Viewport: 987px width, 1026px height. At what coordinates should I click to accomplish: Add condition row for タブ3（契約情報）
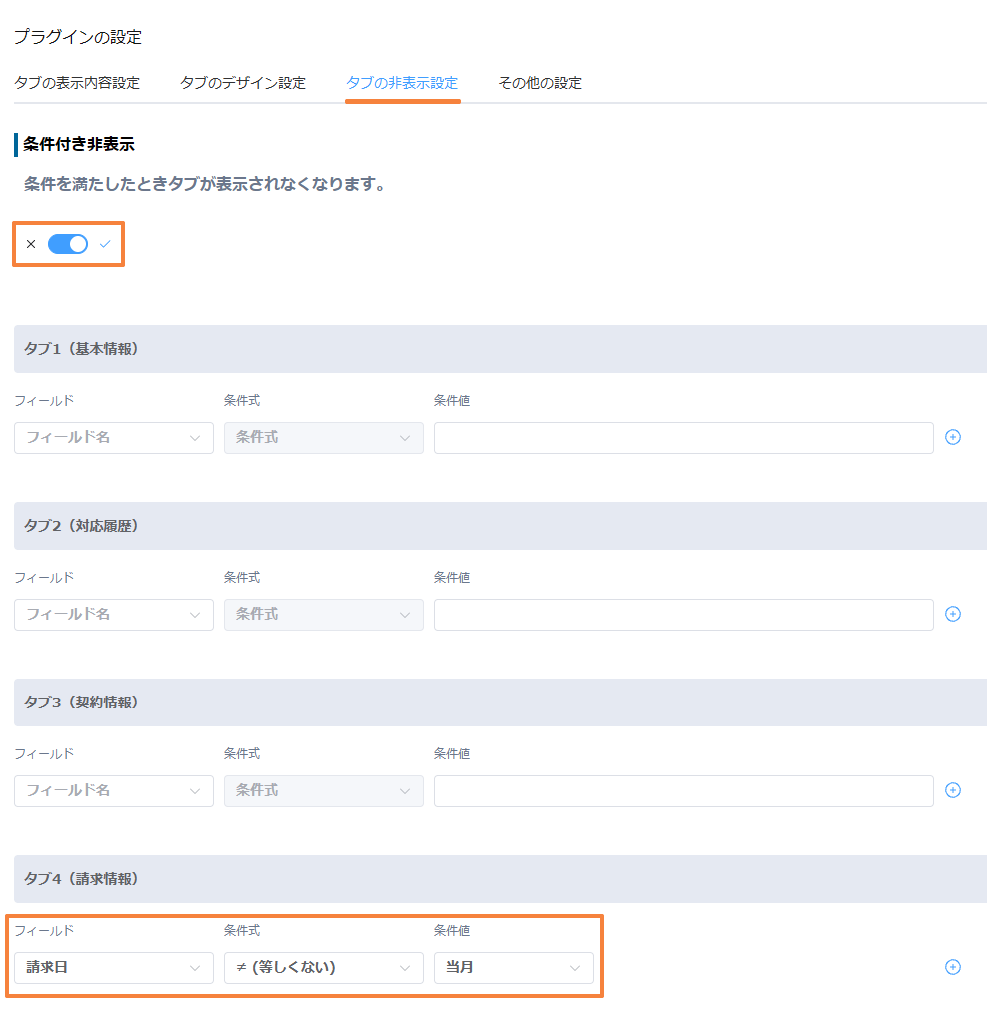pyautogui.click(x=953, y=790)
